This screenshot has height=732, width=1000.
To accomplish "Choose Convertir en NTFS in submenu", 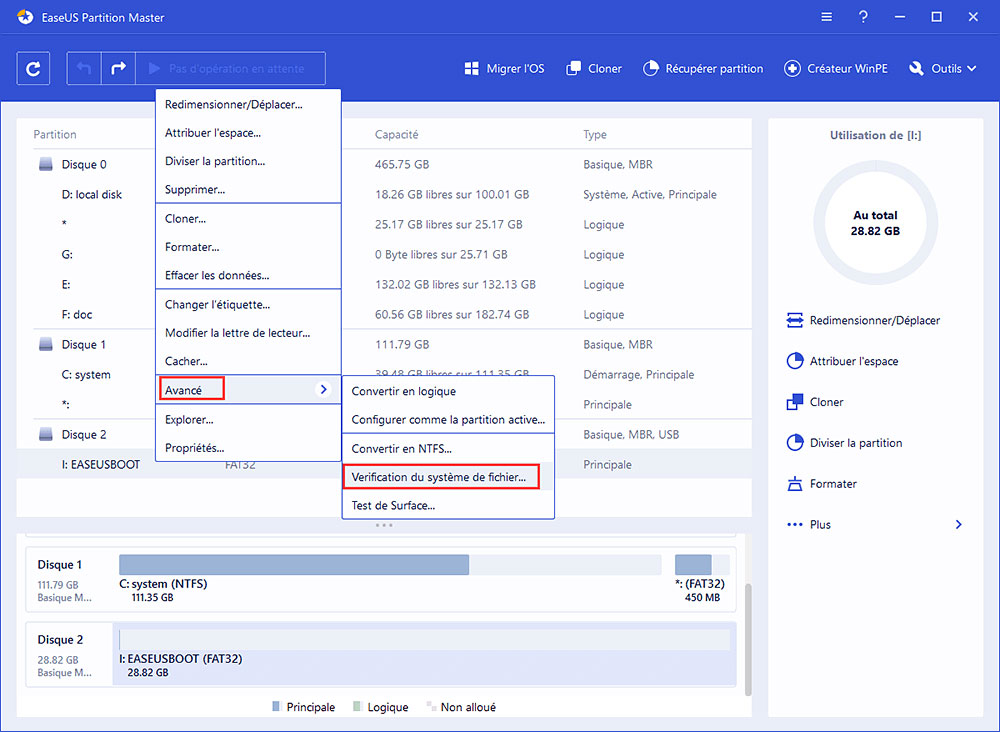I will click(x=448, y=449).
